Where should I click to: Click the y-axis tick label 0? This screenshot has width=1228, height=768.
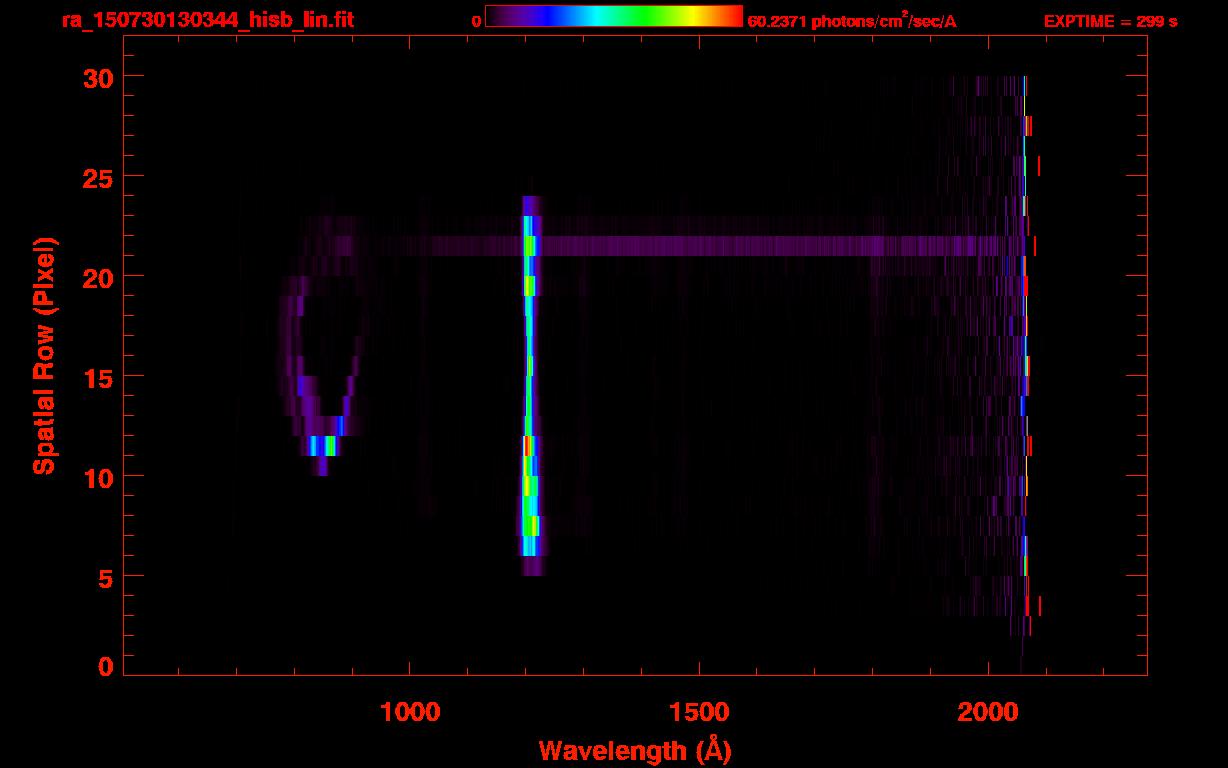click(104, 666)
